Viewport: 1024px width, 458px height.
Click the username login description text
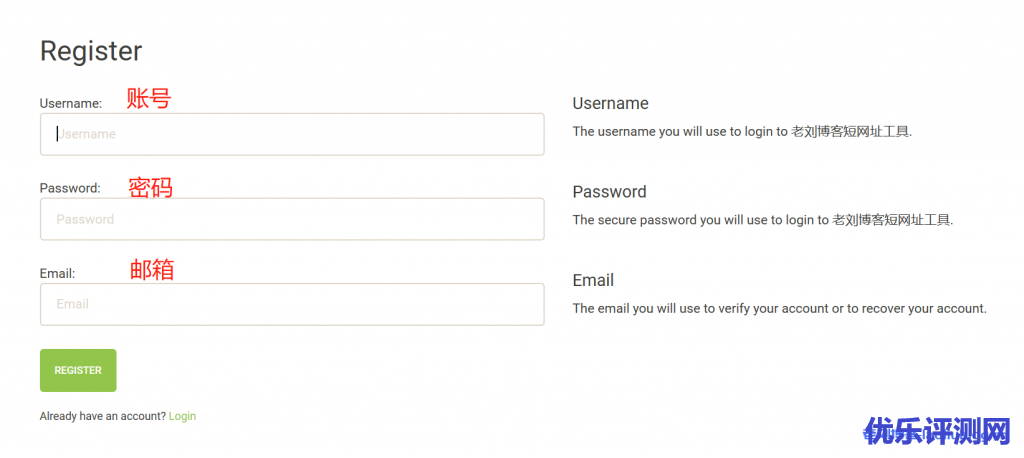[741, 131]
